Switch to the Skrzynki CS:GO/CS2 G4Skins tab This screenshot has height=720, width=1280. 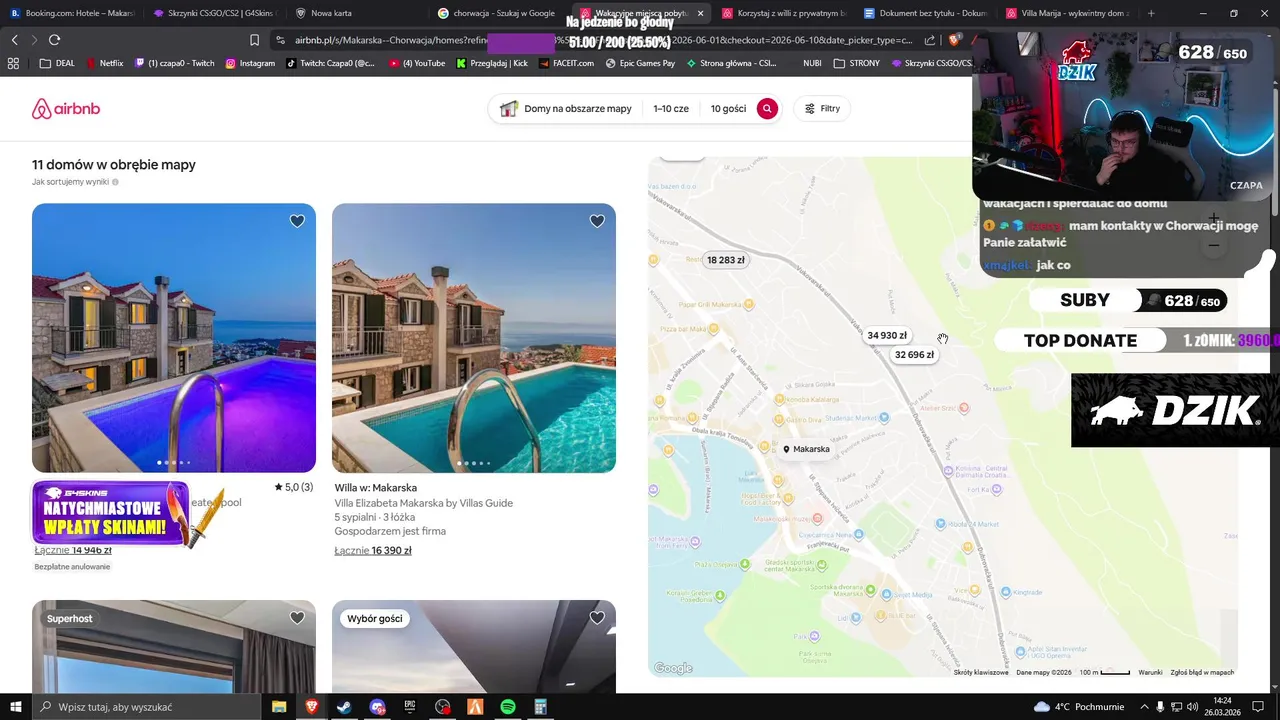(214, 13)
